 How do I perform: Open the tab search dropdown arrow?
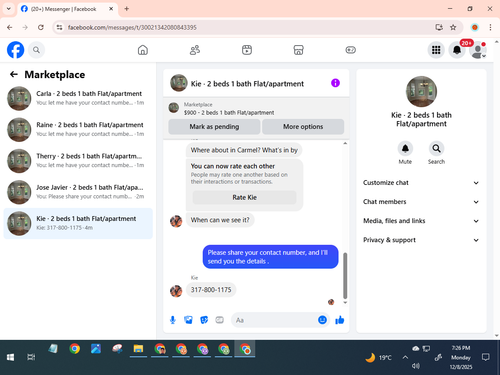coord(9,9)
